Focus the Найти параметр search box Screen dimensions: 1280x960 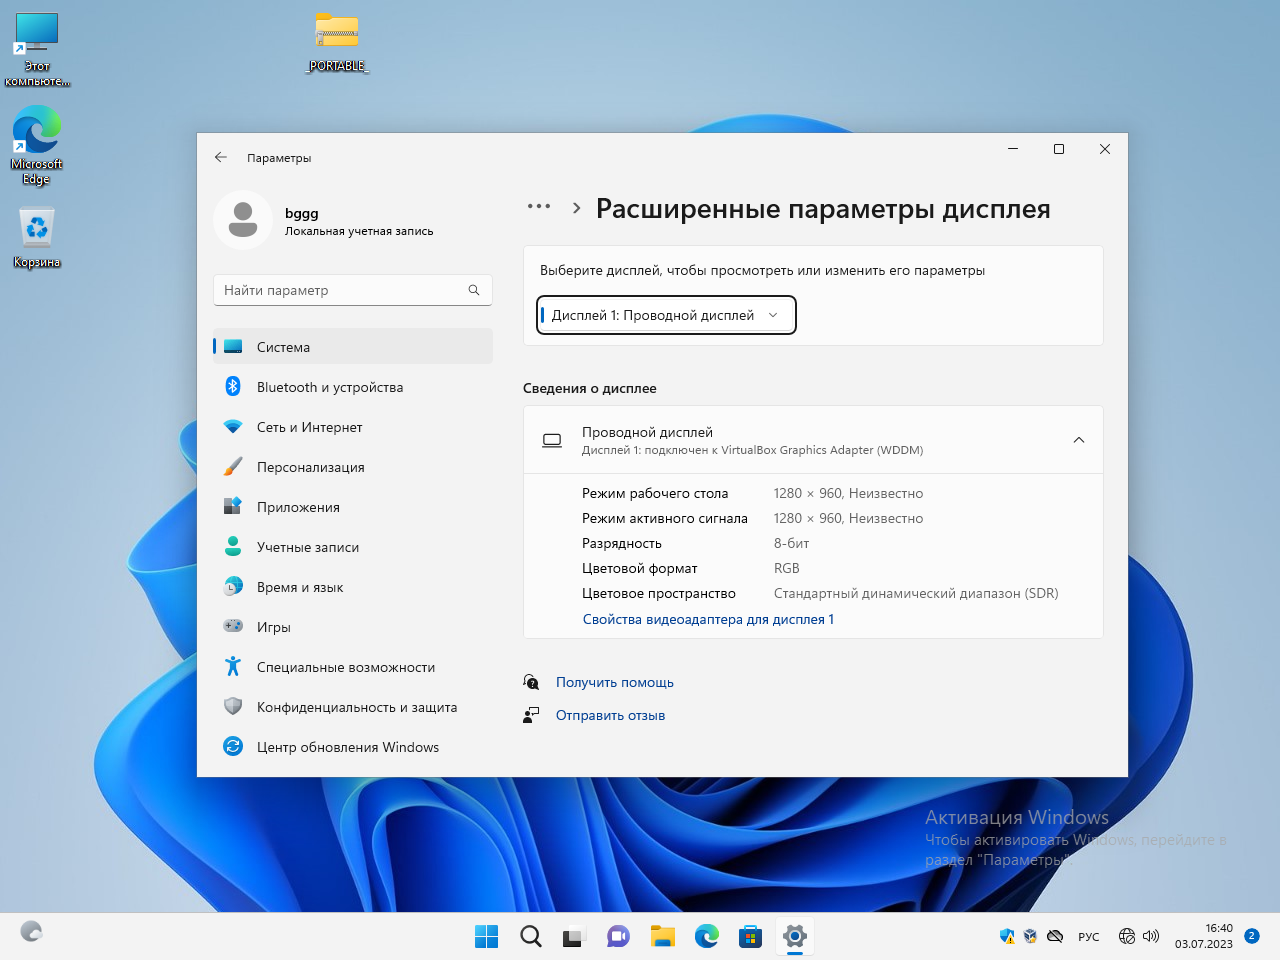pyautogui.click(x=353, y=290)
